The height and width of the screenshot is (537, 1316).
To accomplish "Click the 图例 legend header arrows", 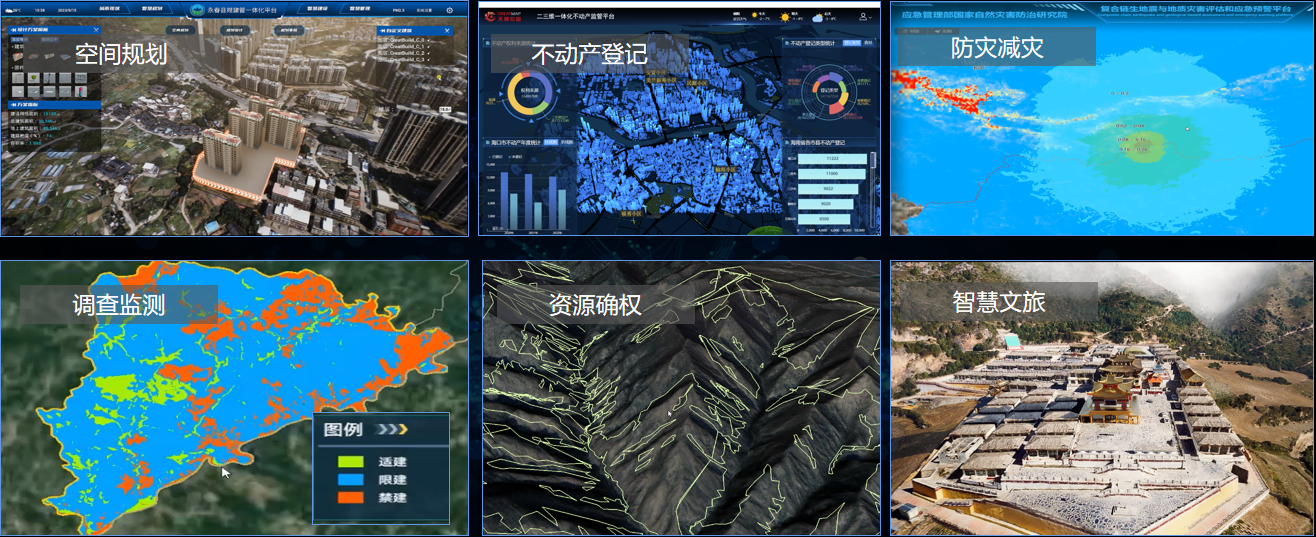I will 392,429.
